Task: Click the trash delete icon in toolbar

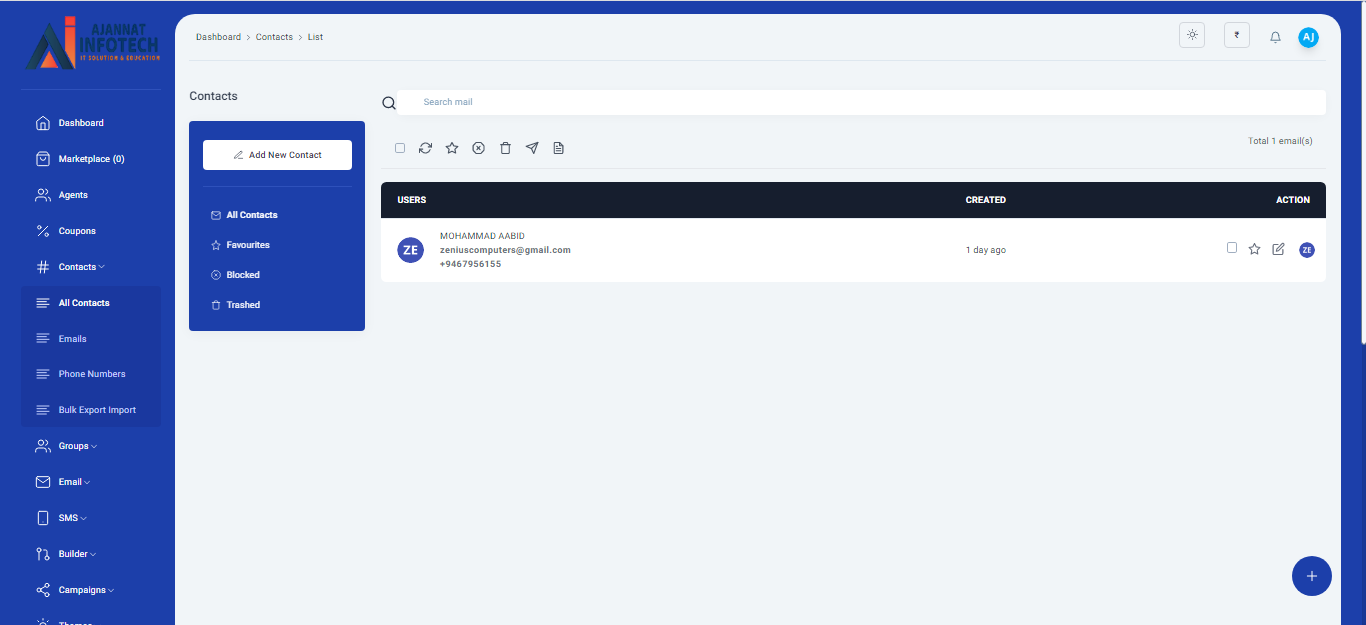Action: 505,148
